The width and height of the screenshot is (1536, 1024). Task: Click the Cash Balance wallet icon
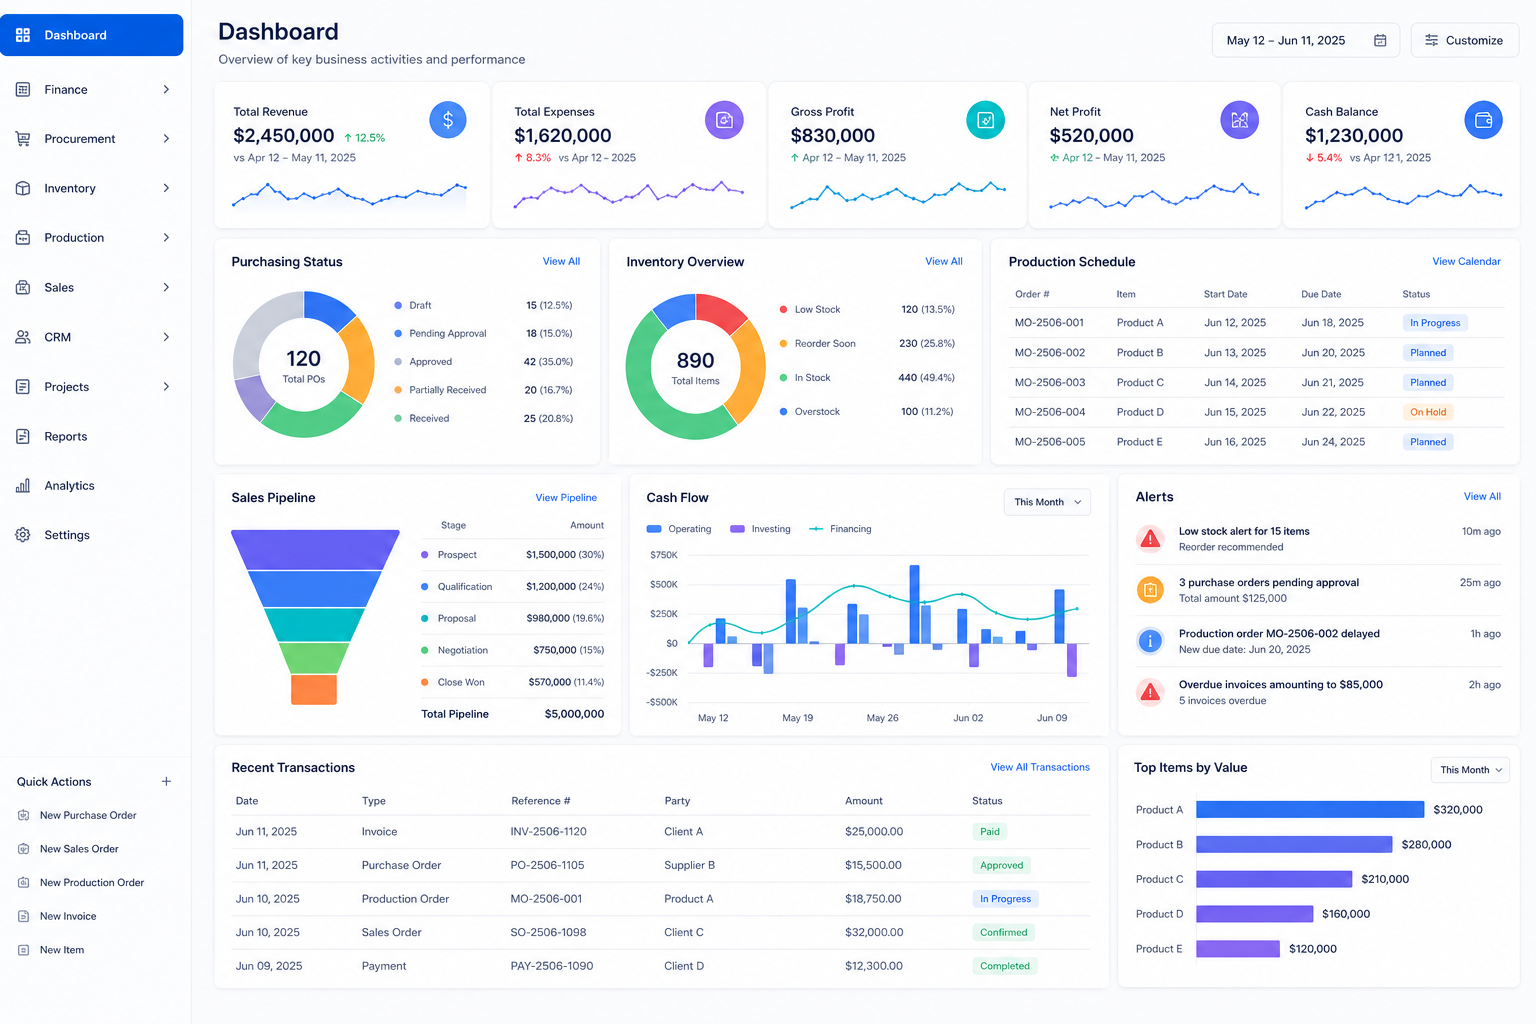[1483, 120]
